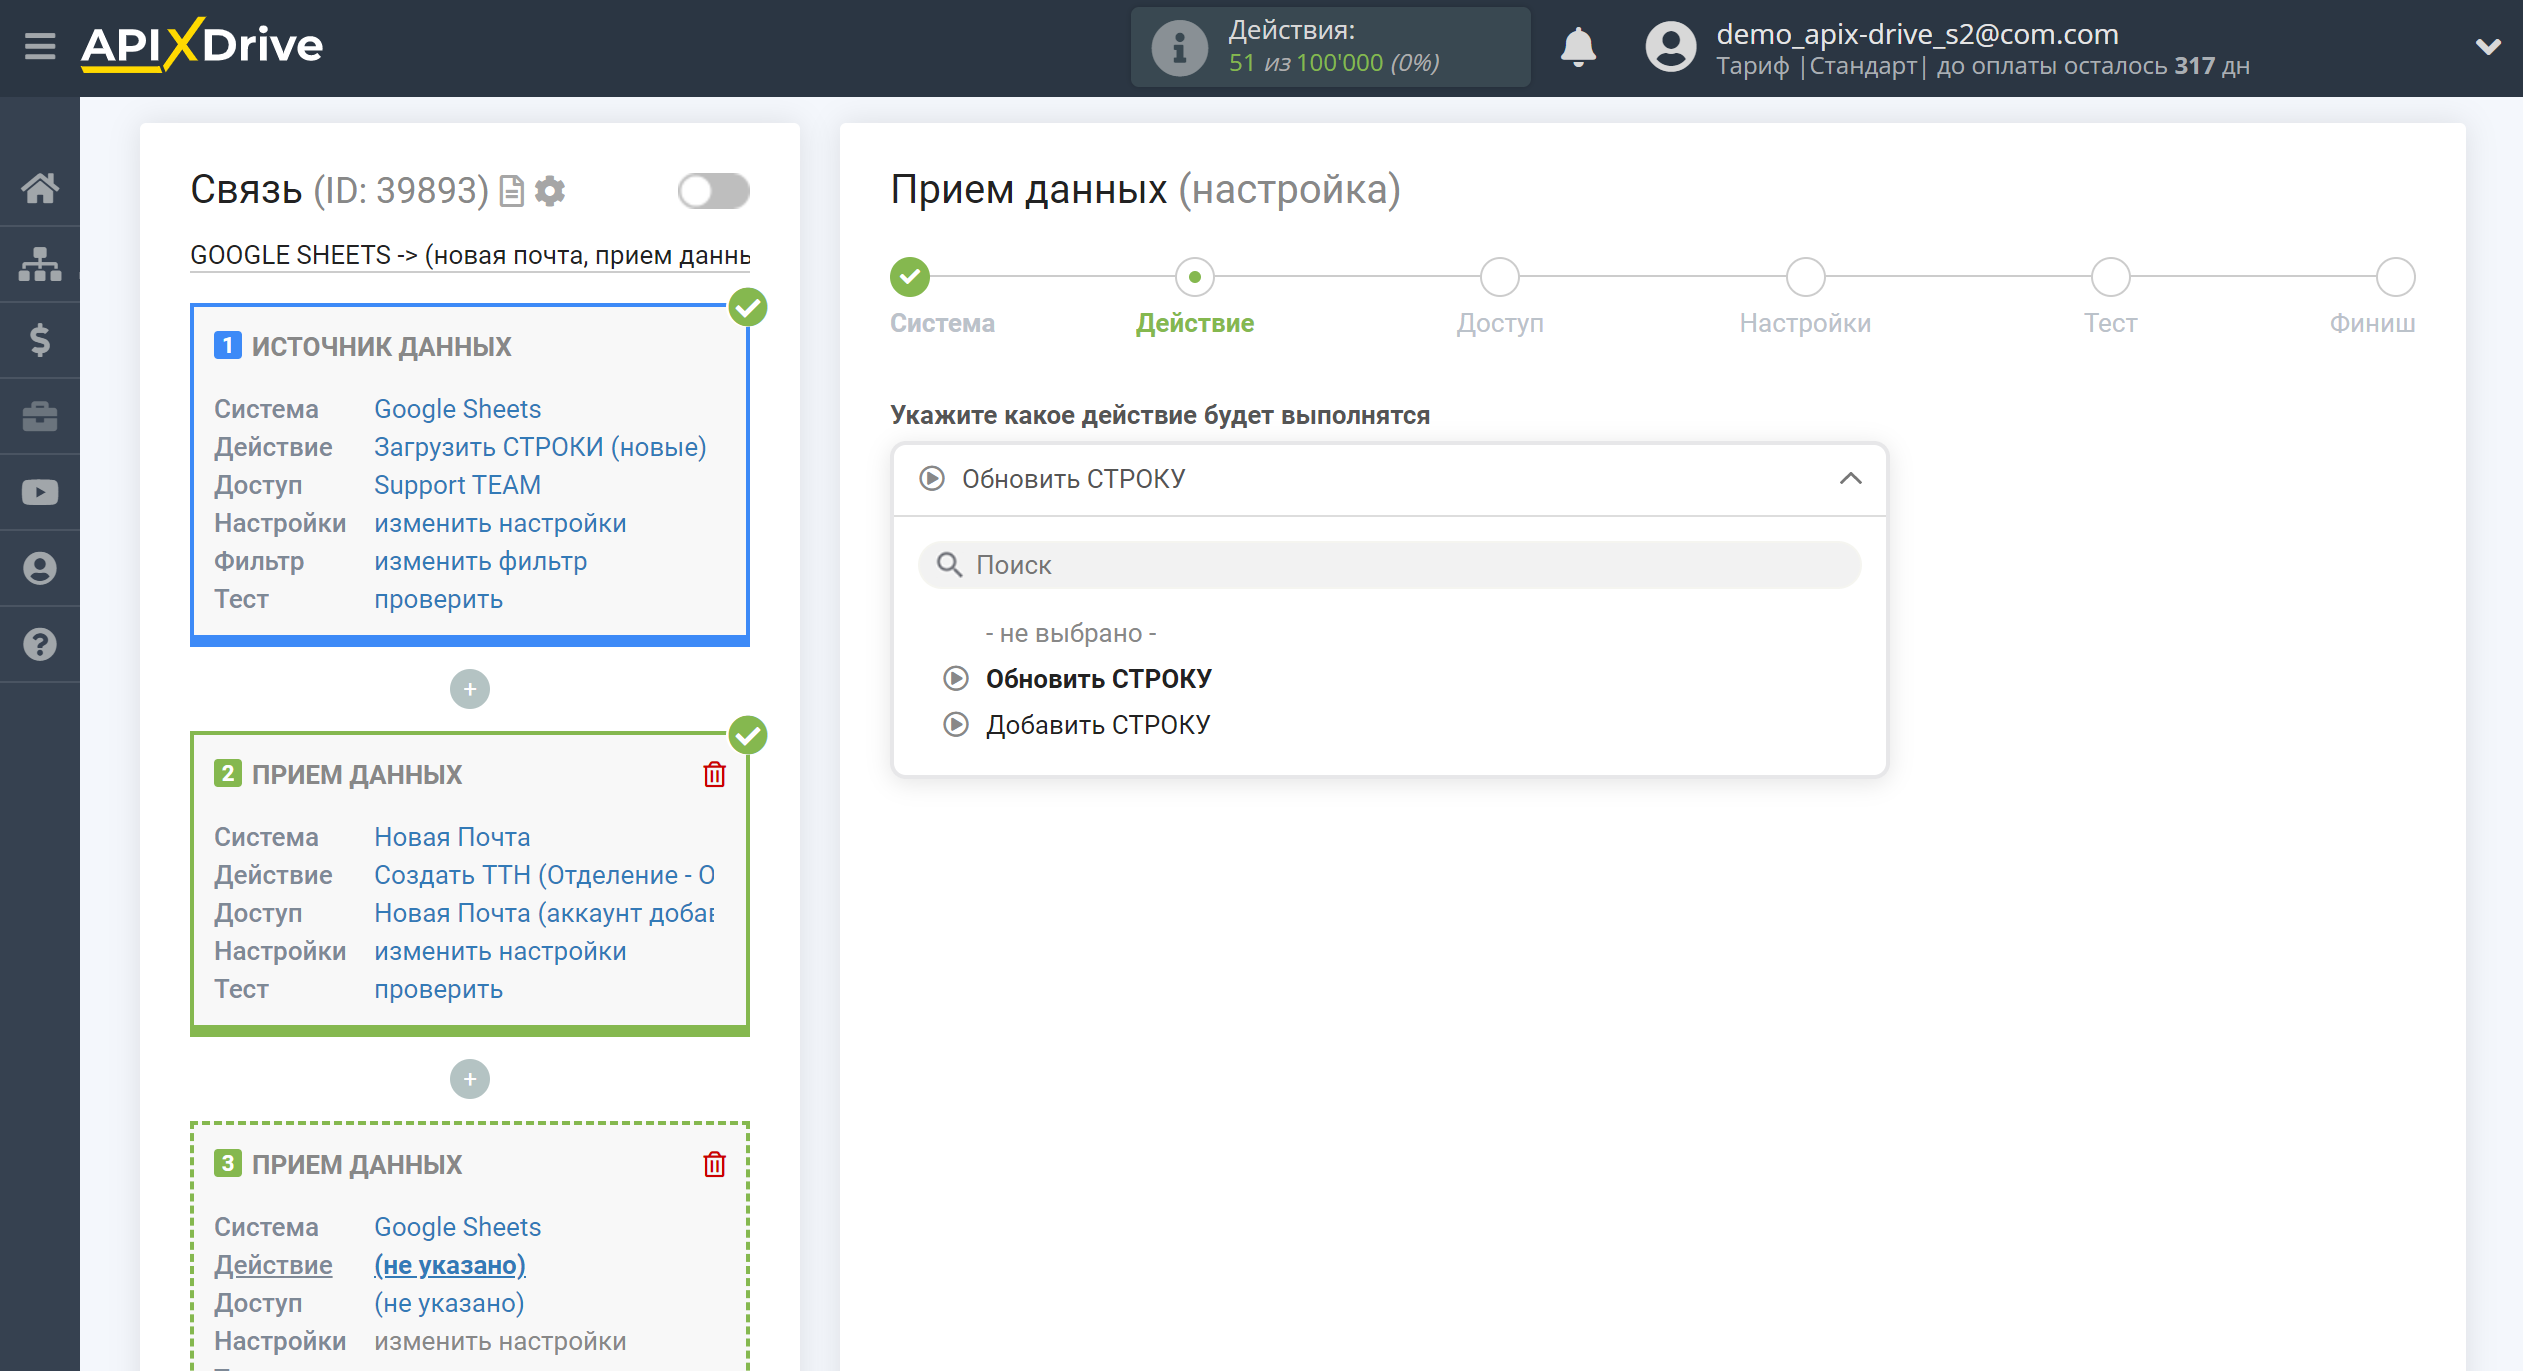Viewport: 2523px width, 1371px height.
Task: Select 'Обновить СТРОКУ' option in list
Action: point(1098,679)
